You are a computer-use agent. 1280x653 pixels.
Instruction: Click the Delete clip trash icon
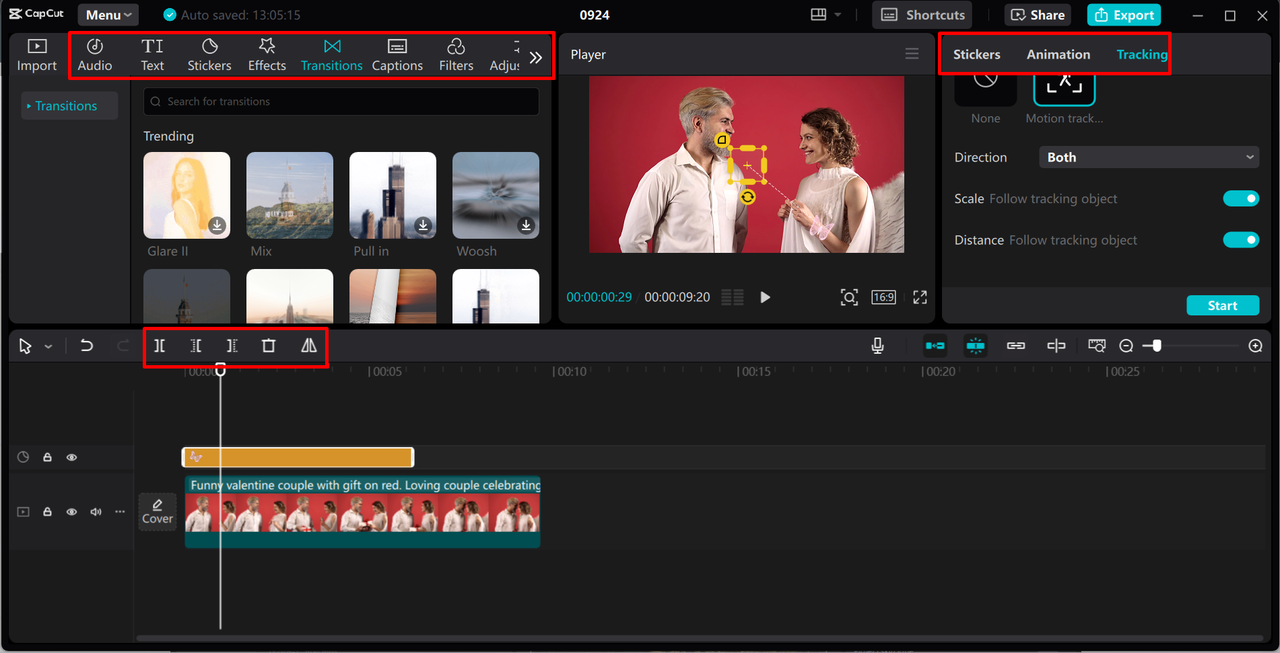pyautogui.click(x=268, y=345)
